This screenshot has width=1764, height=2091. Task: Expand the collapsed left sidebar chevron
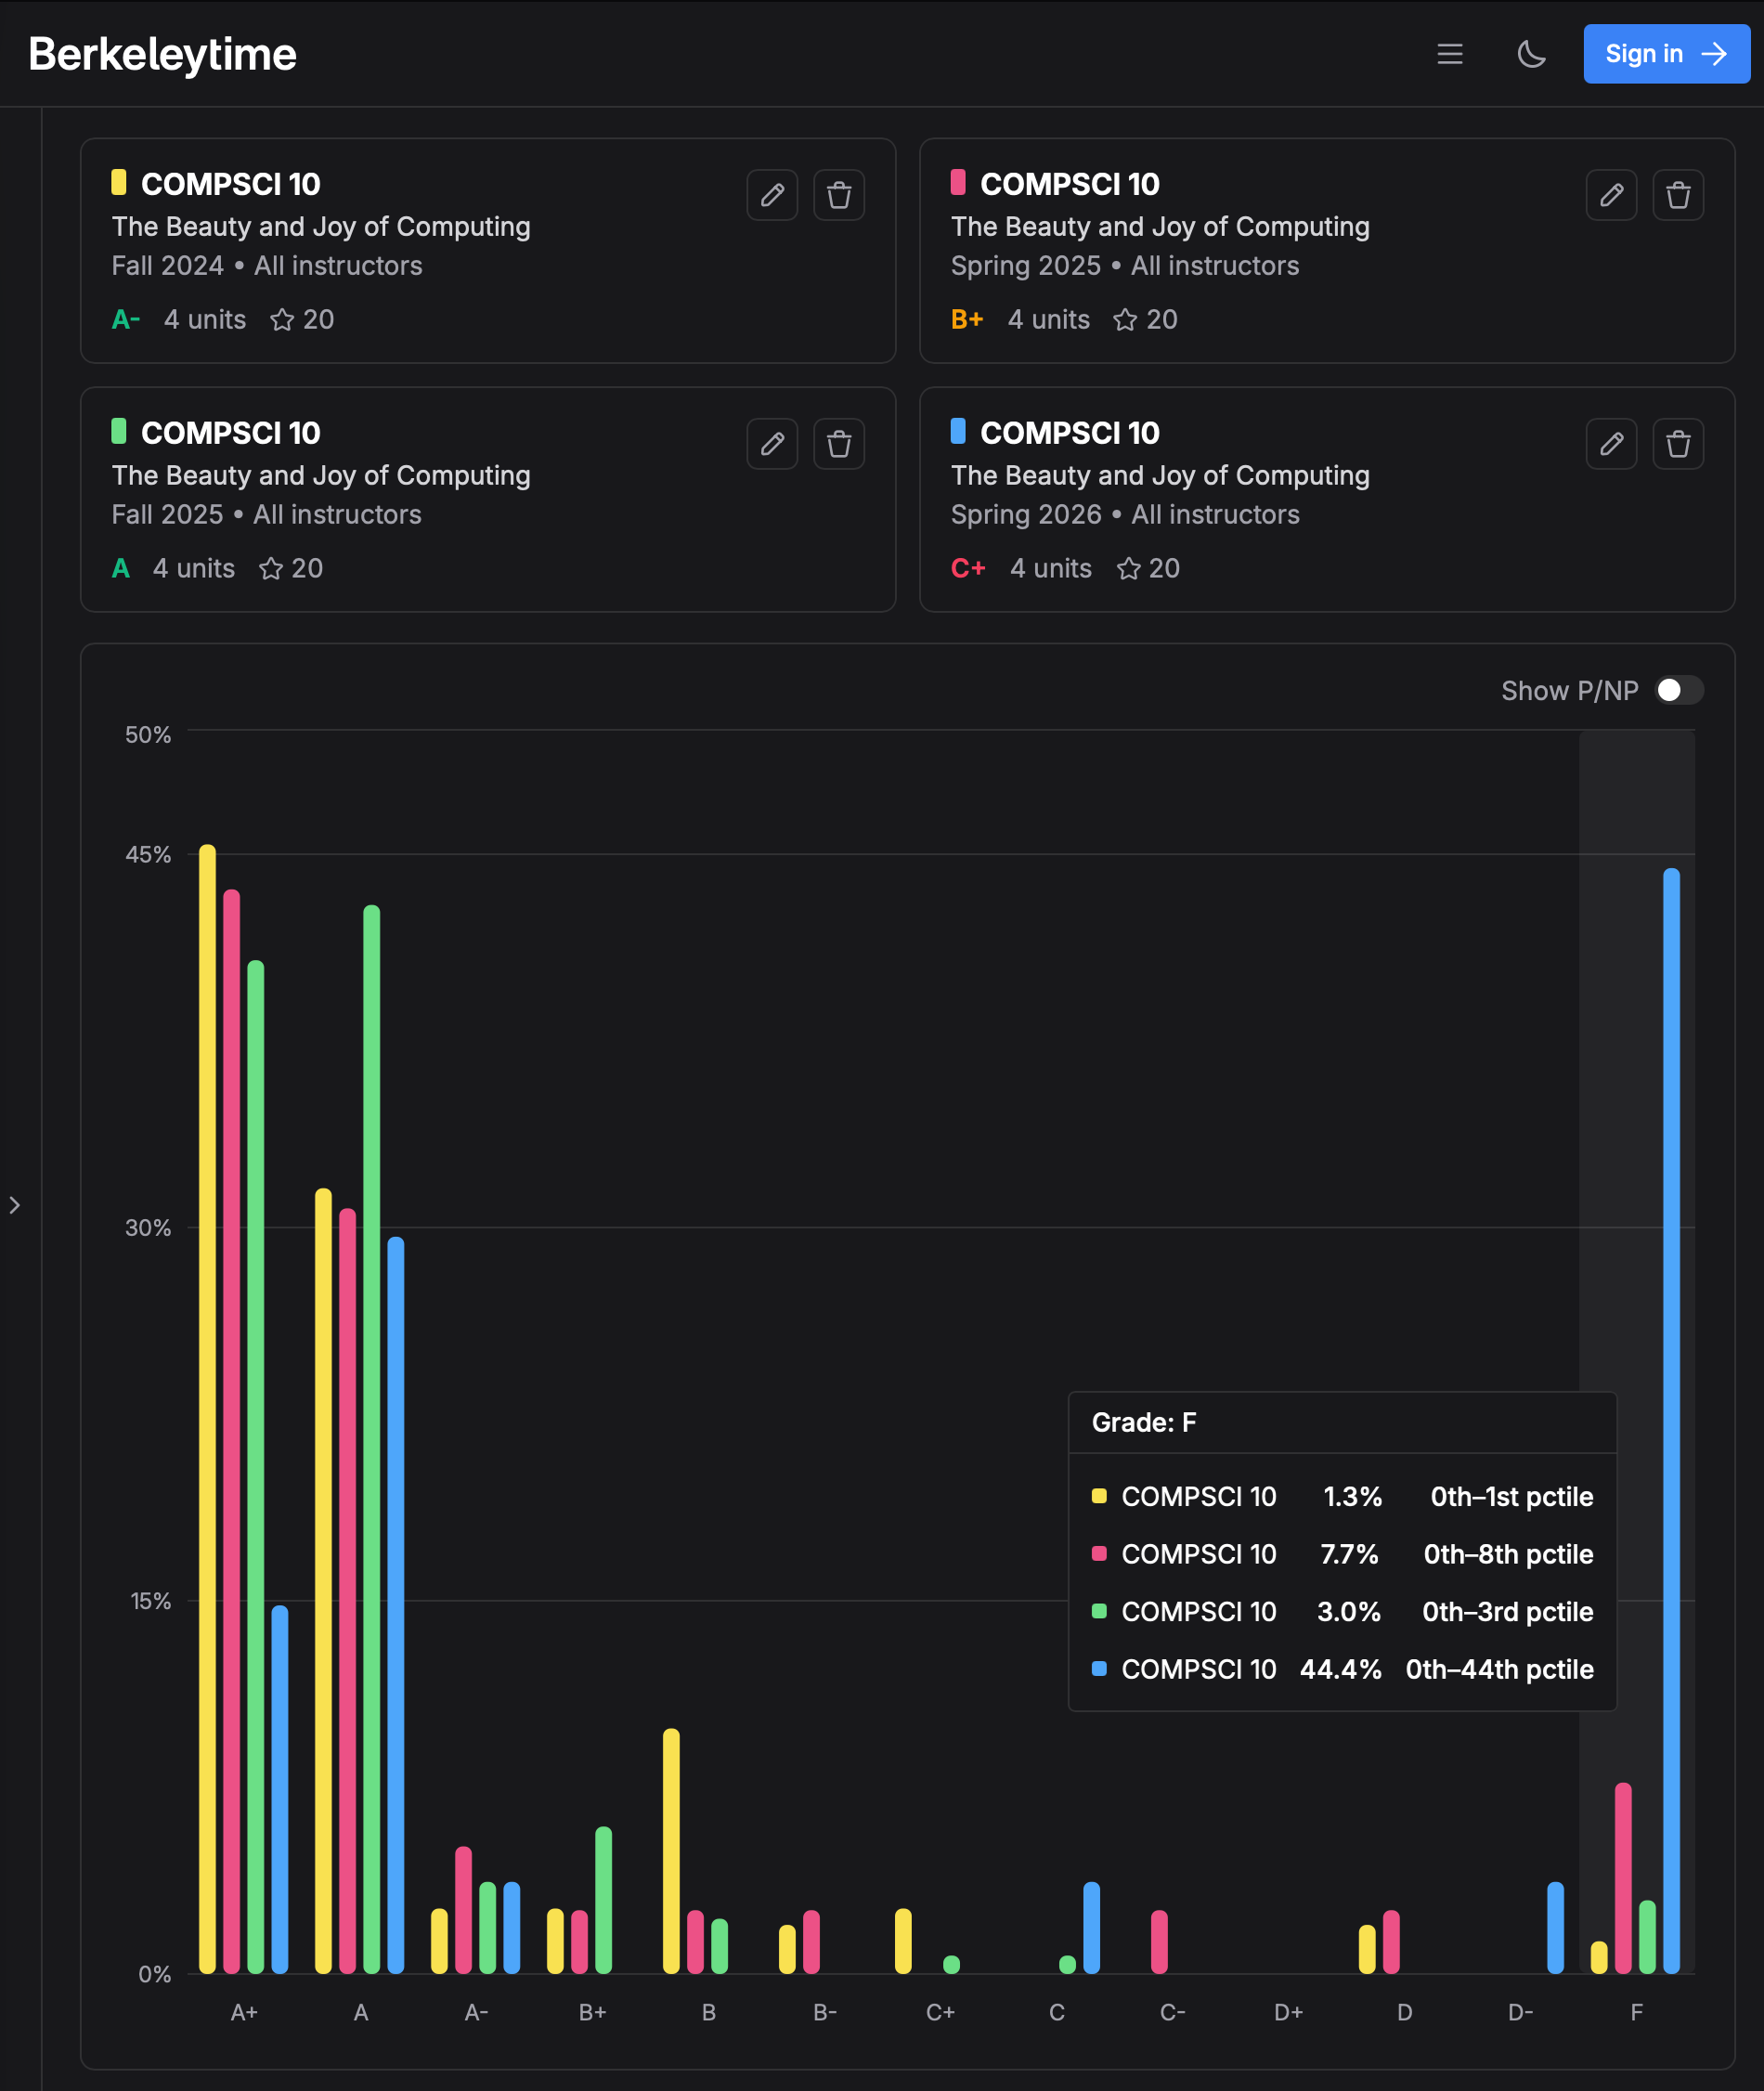click(15, 1205)
